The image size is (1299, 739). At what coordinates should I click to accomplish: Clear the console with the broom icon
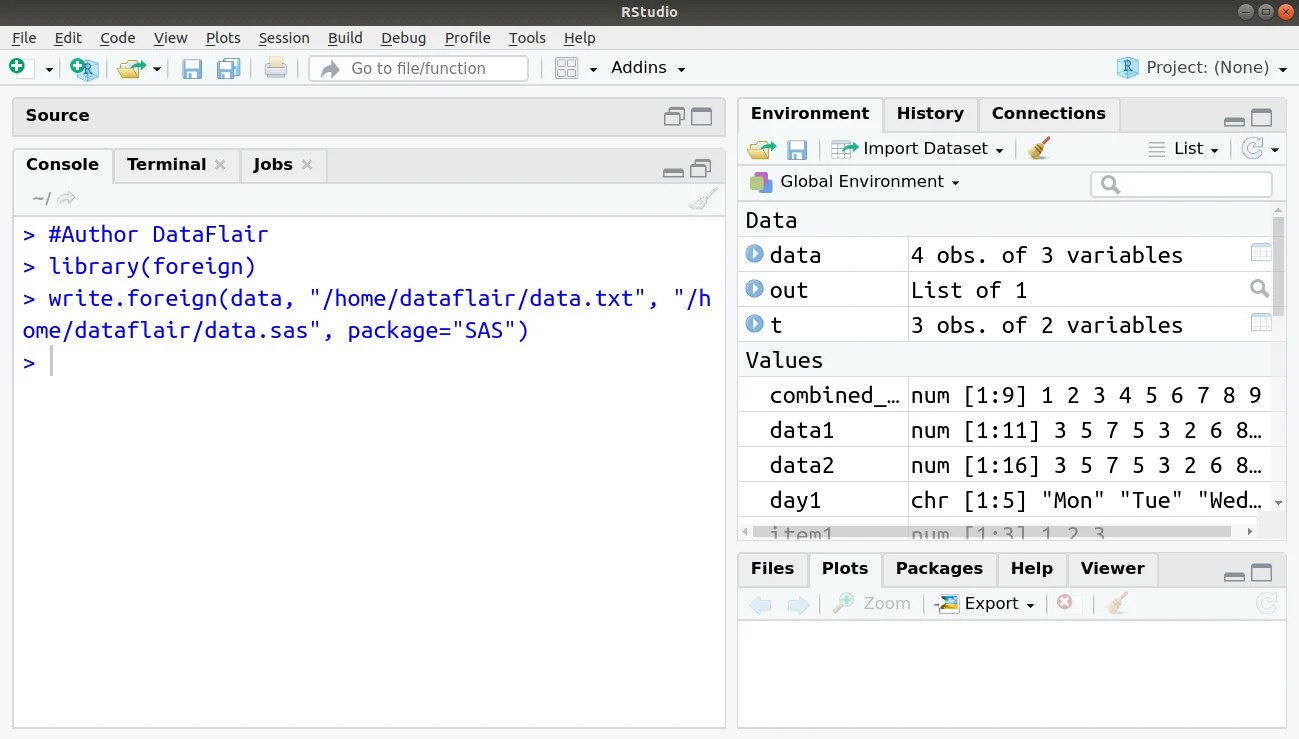tap(703, 198)
